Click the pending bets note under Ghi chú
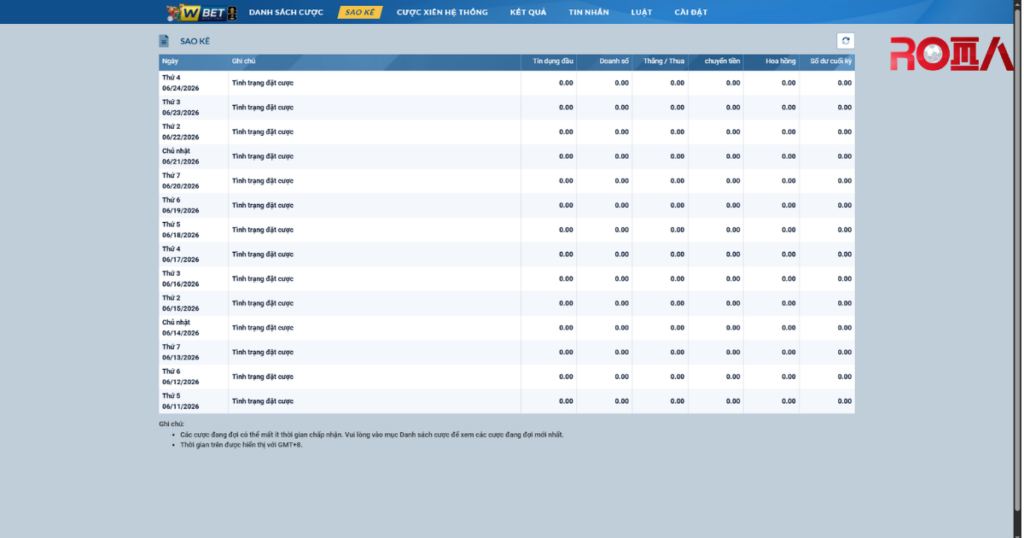Image resolution: width=1024 pixels, height=538 pixels. coord(372,435)
